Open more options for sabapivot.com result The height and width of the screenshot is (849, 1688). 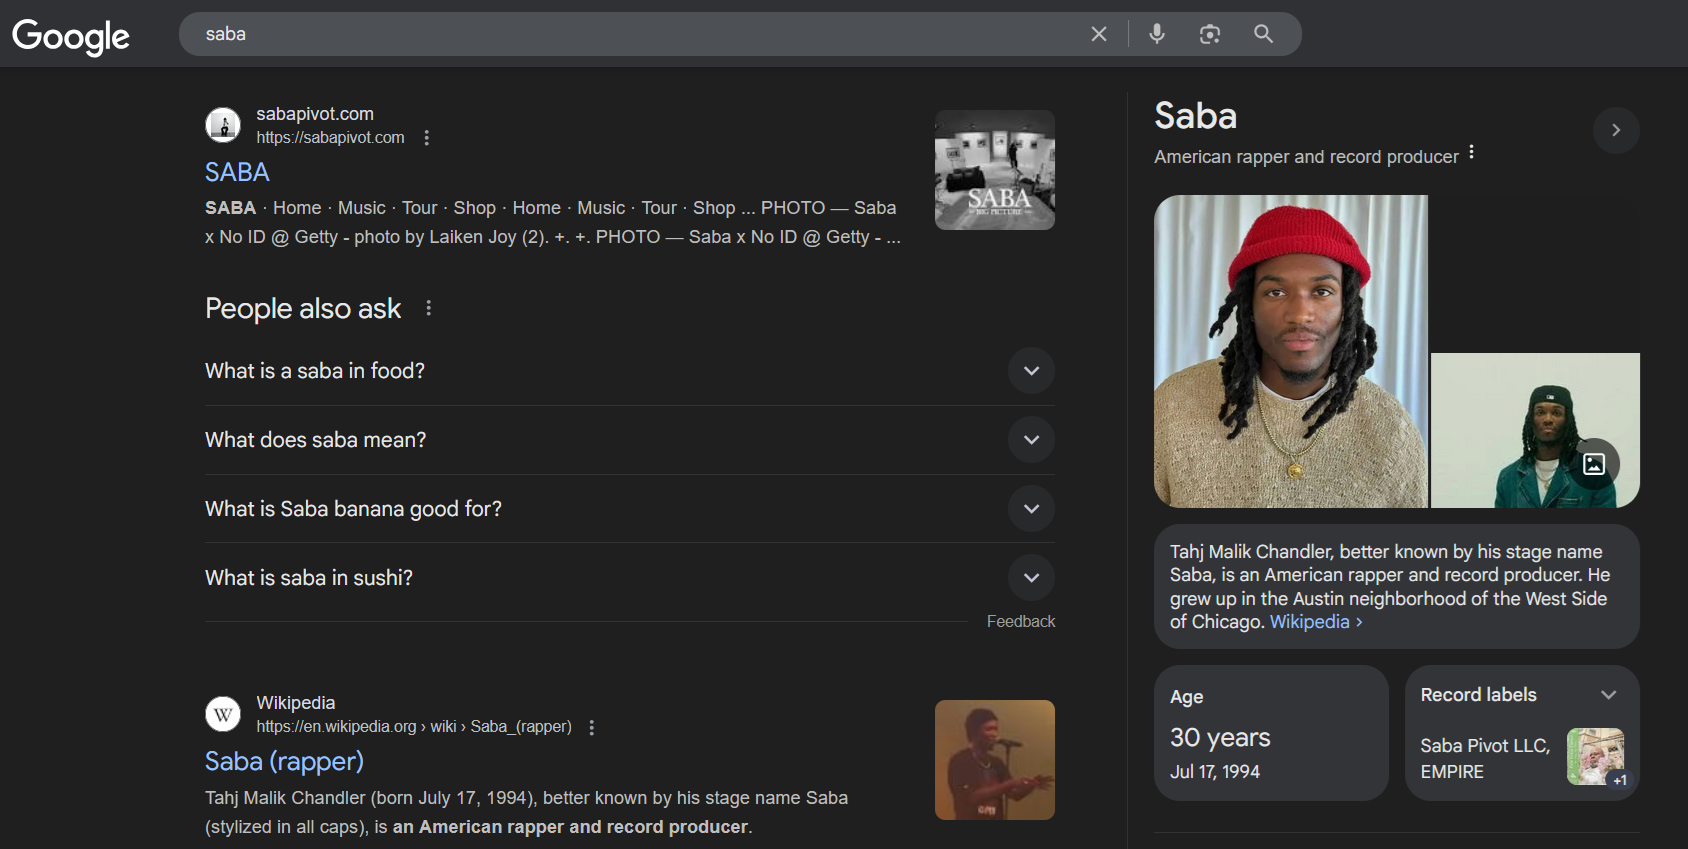(x=427, y=138)
